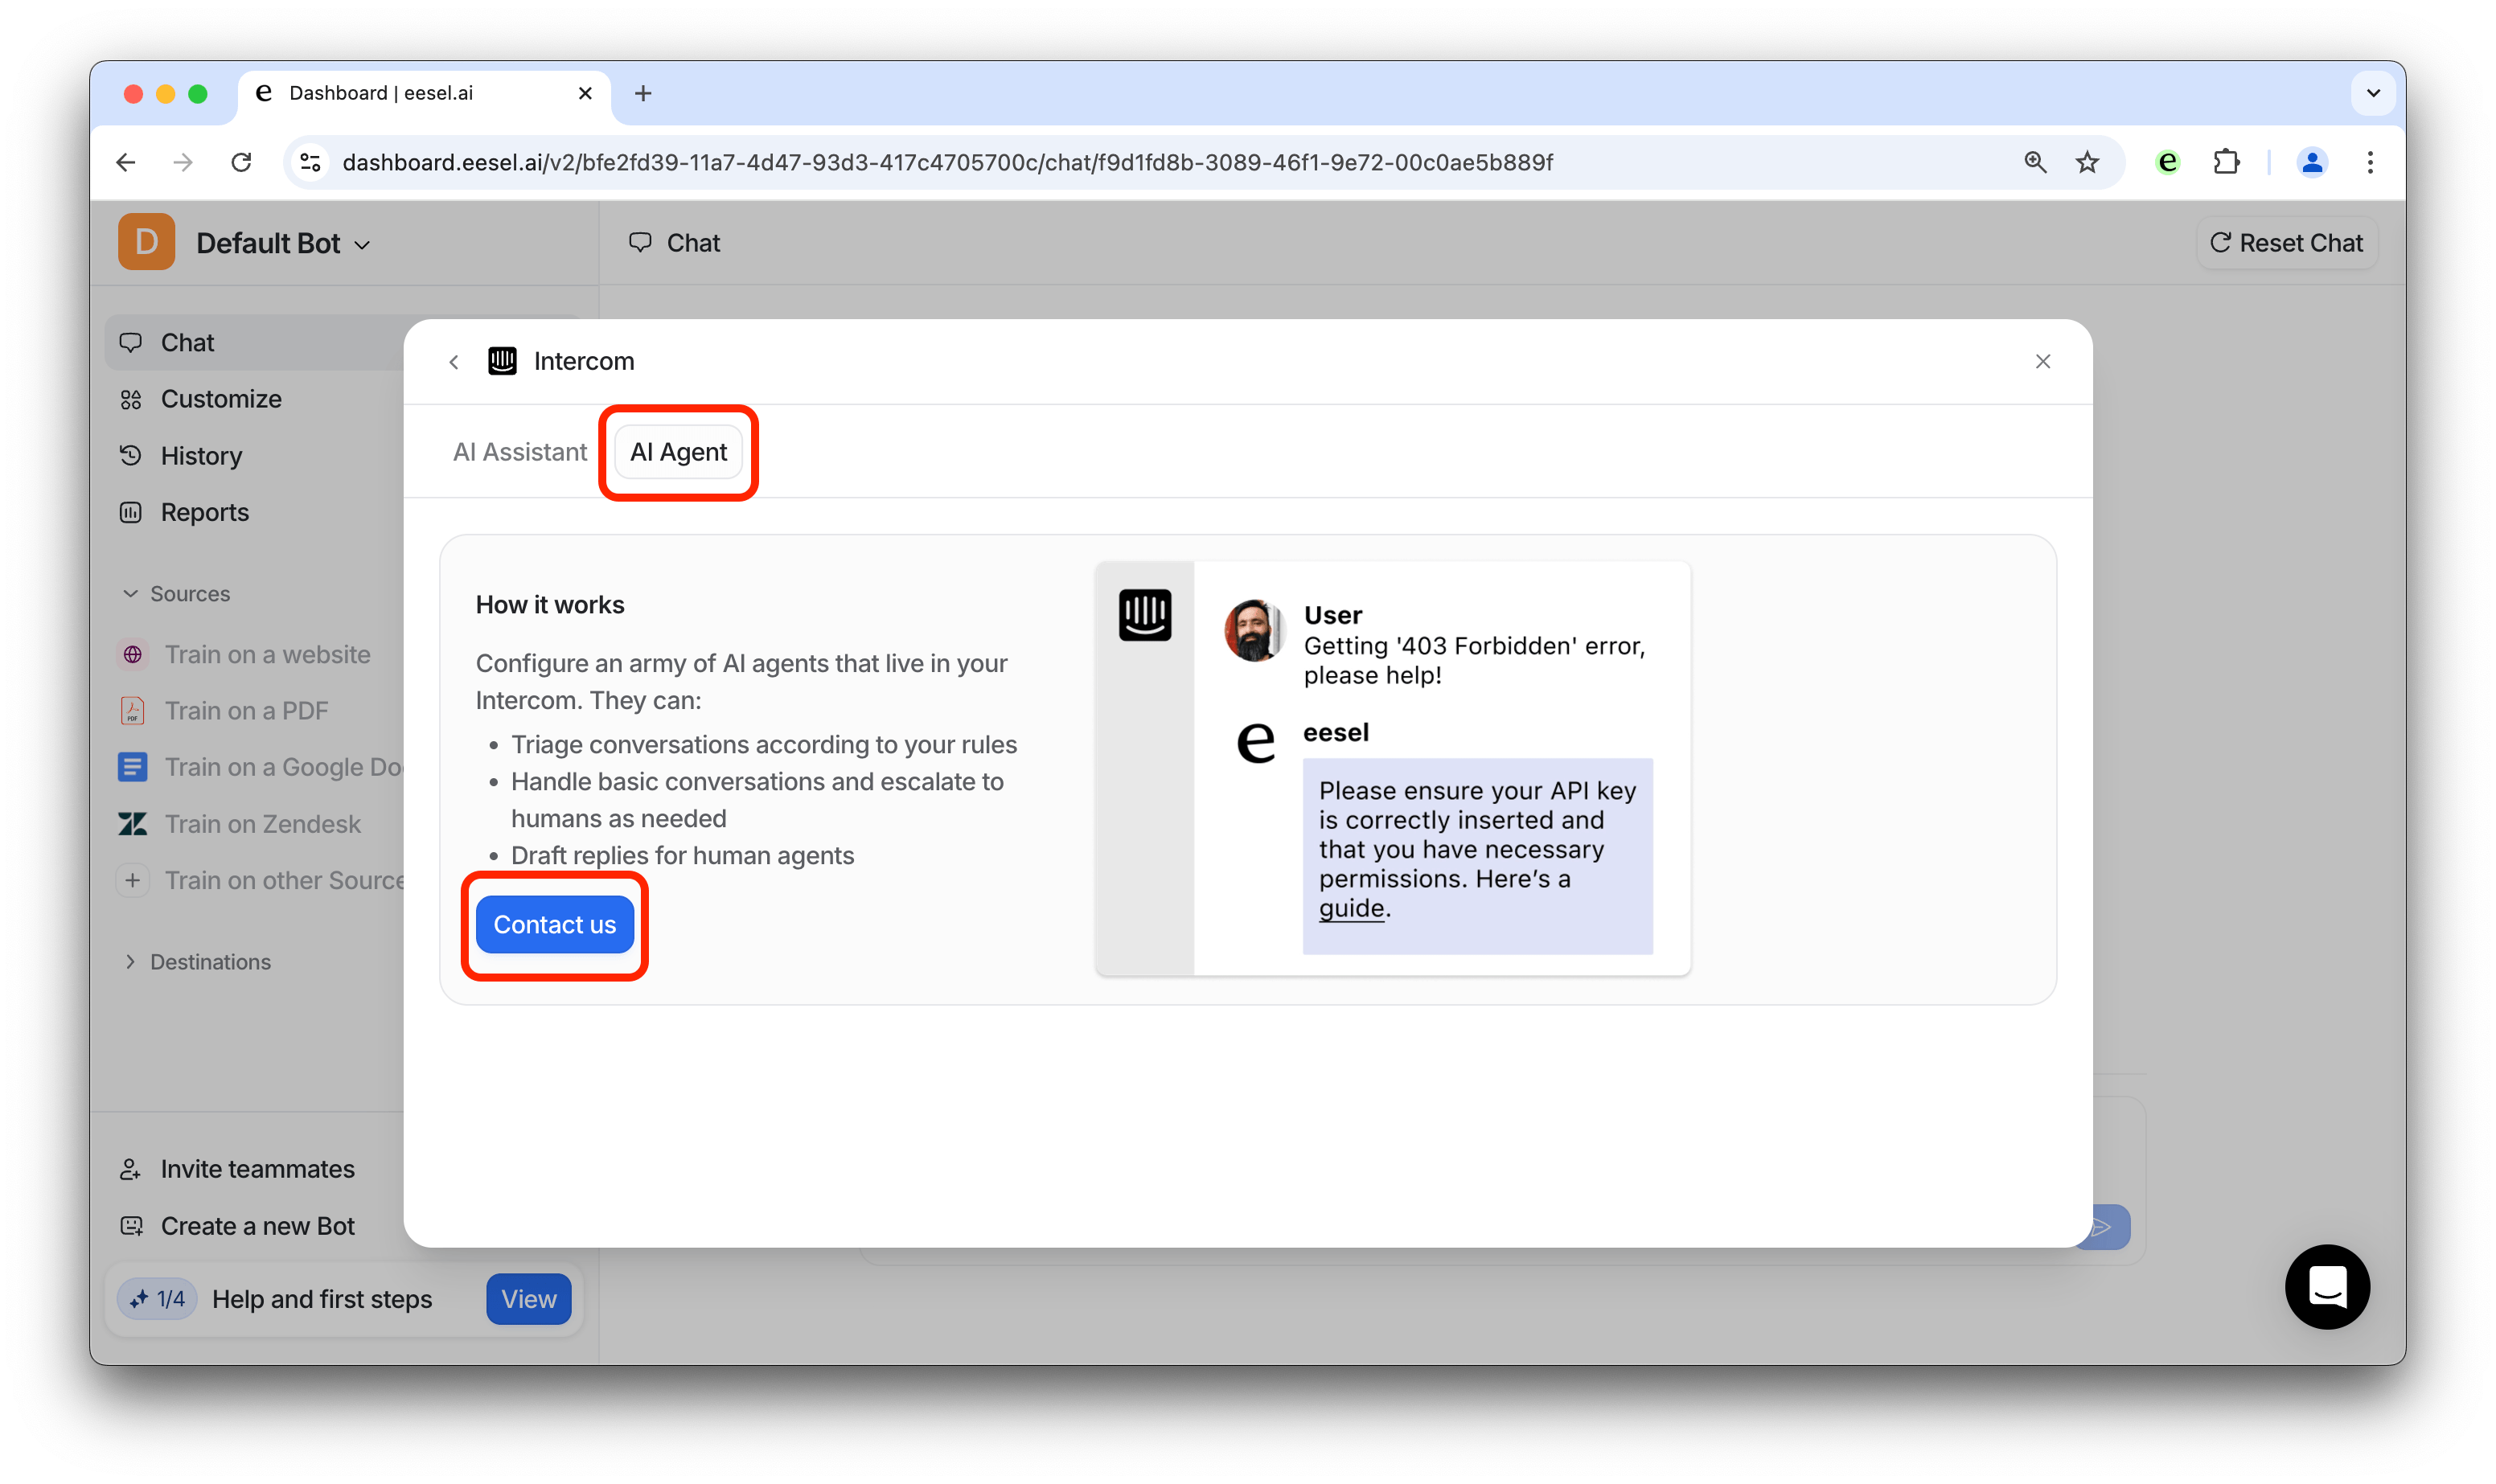Go back in the Intercom dialog
2496x1484 pixels.
pos(454,362)
